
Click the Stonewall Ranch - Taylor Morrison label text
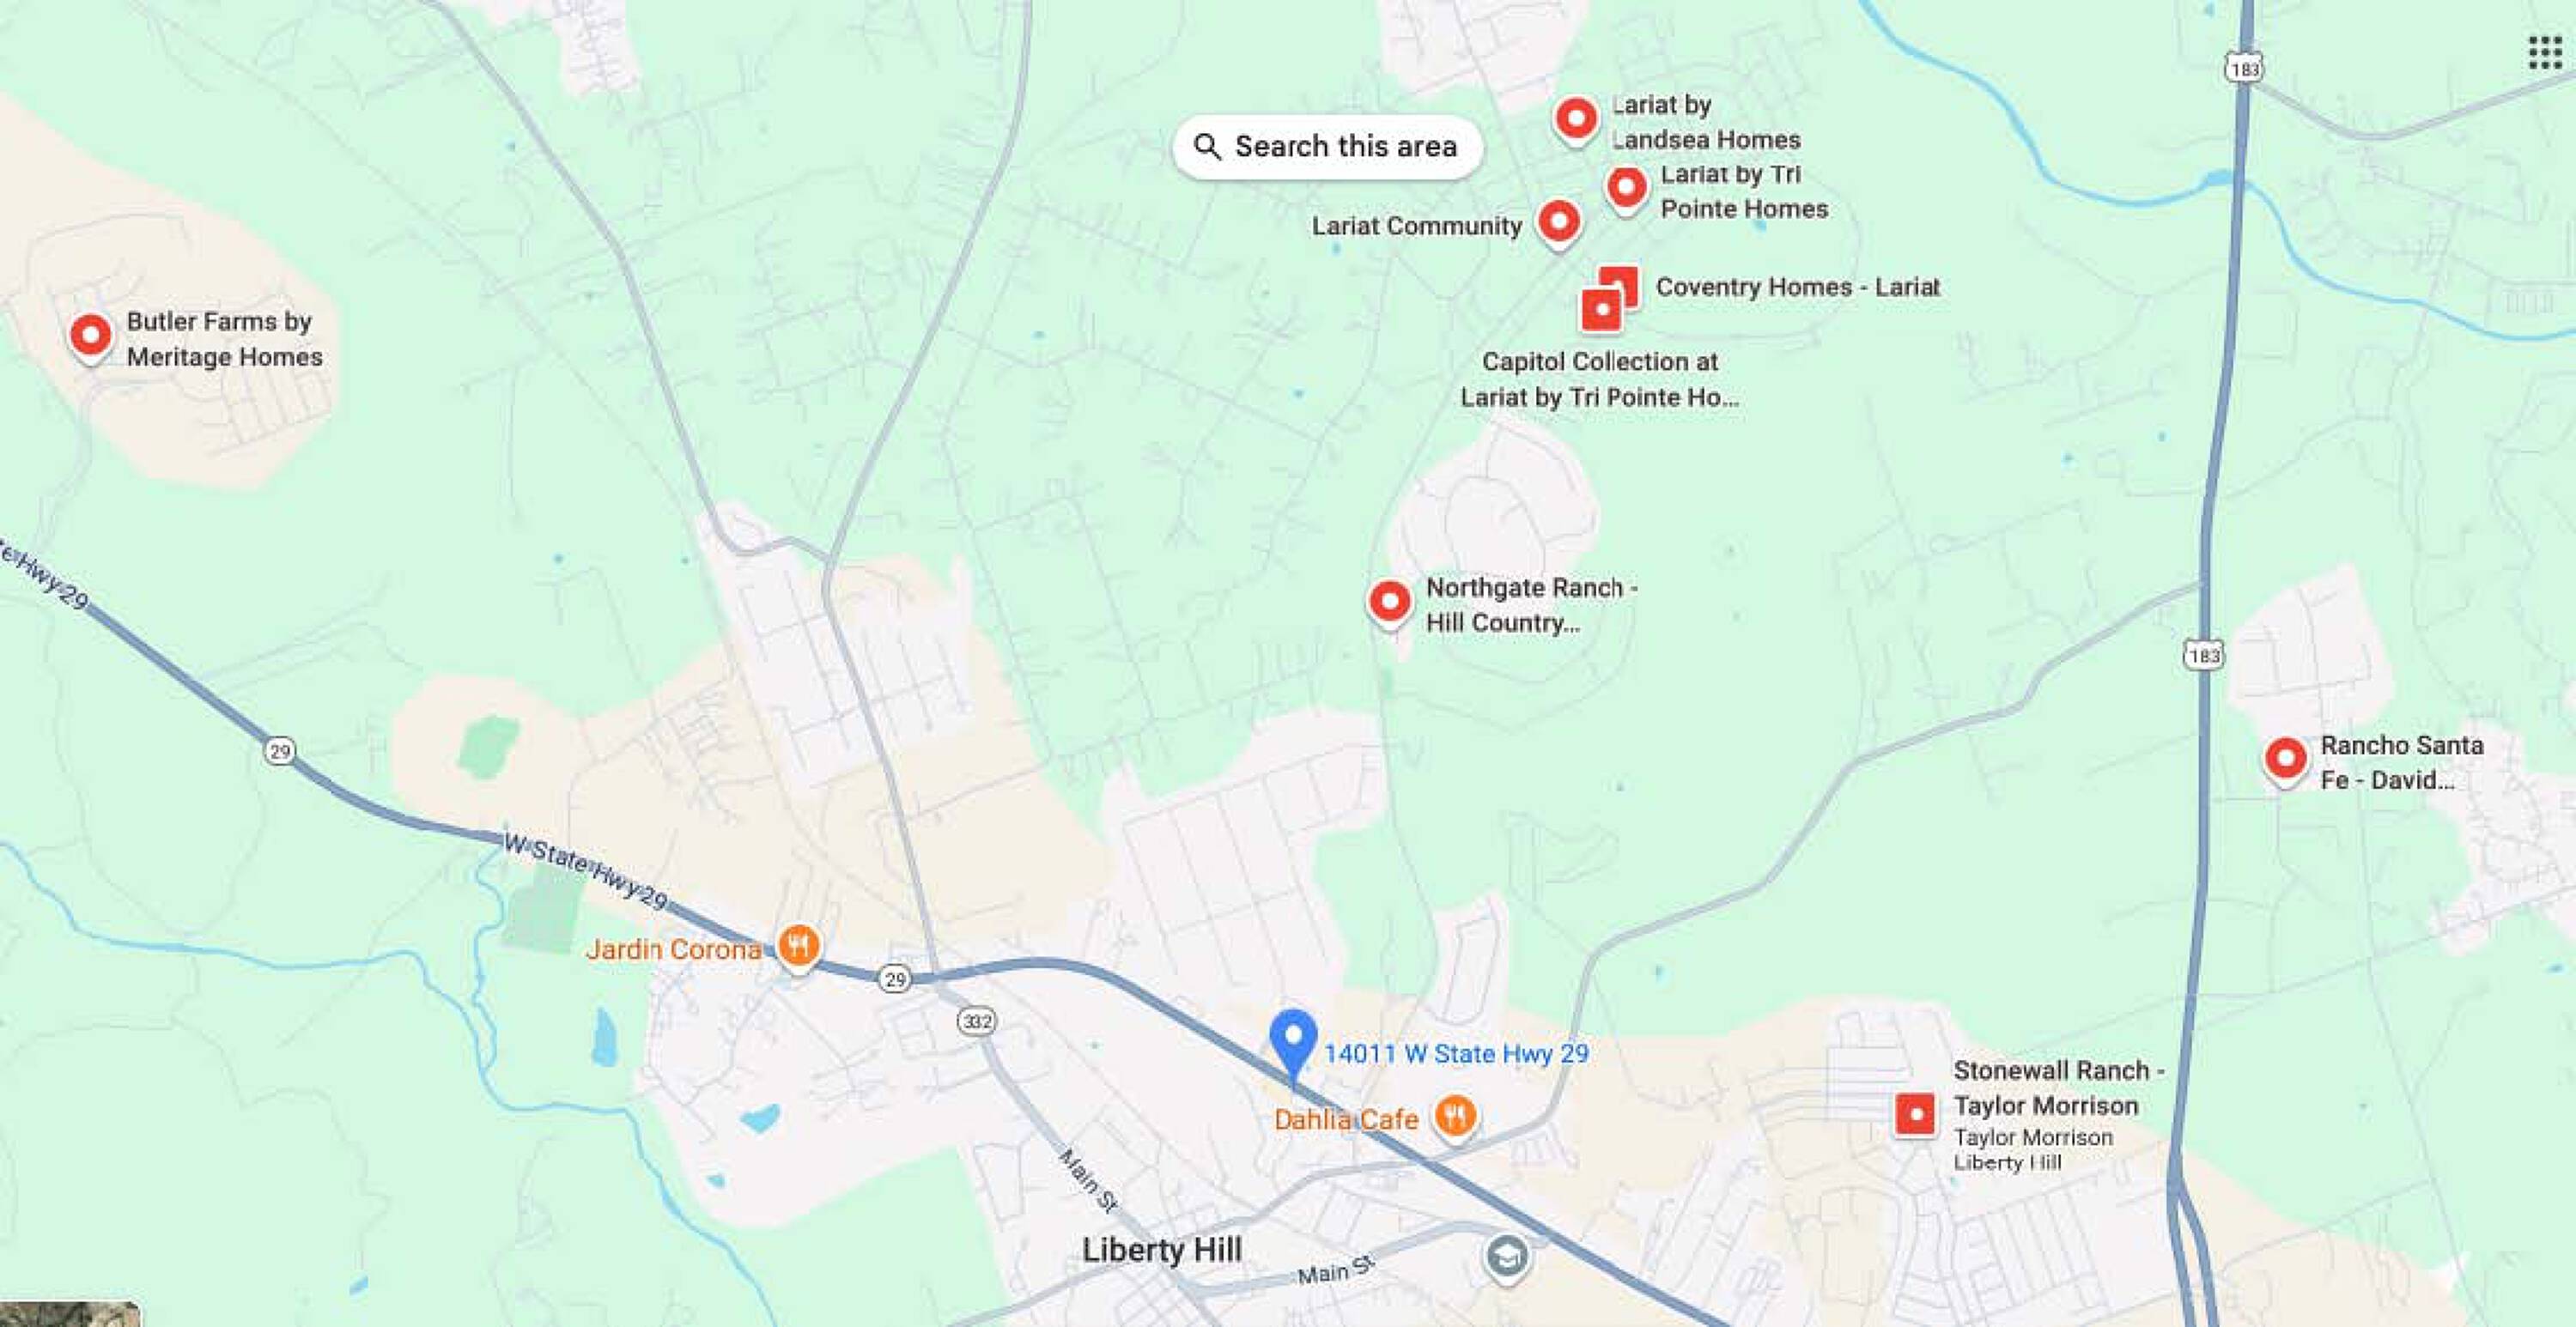pyautogui.click(x=2058, y=1088)
